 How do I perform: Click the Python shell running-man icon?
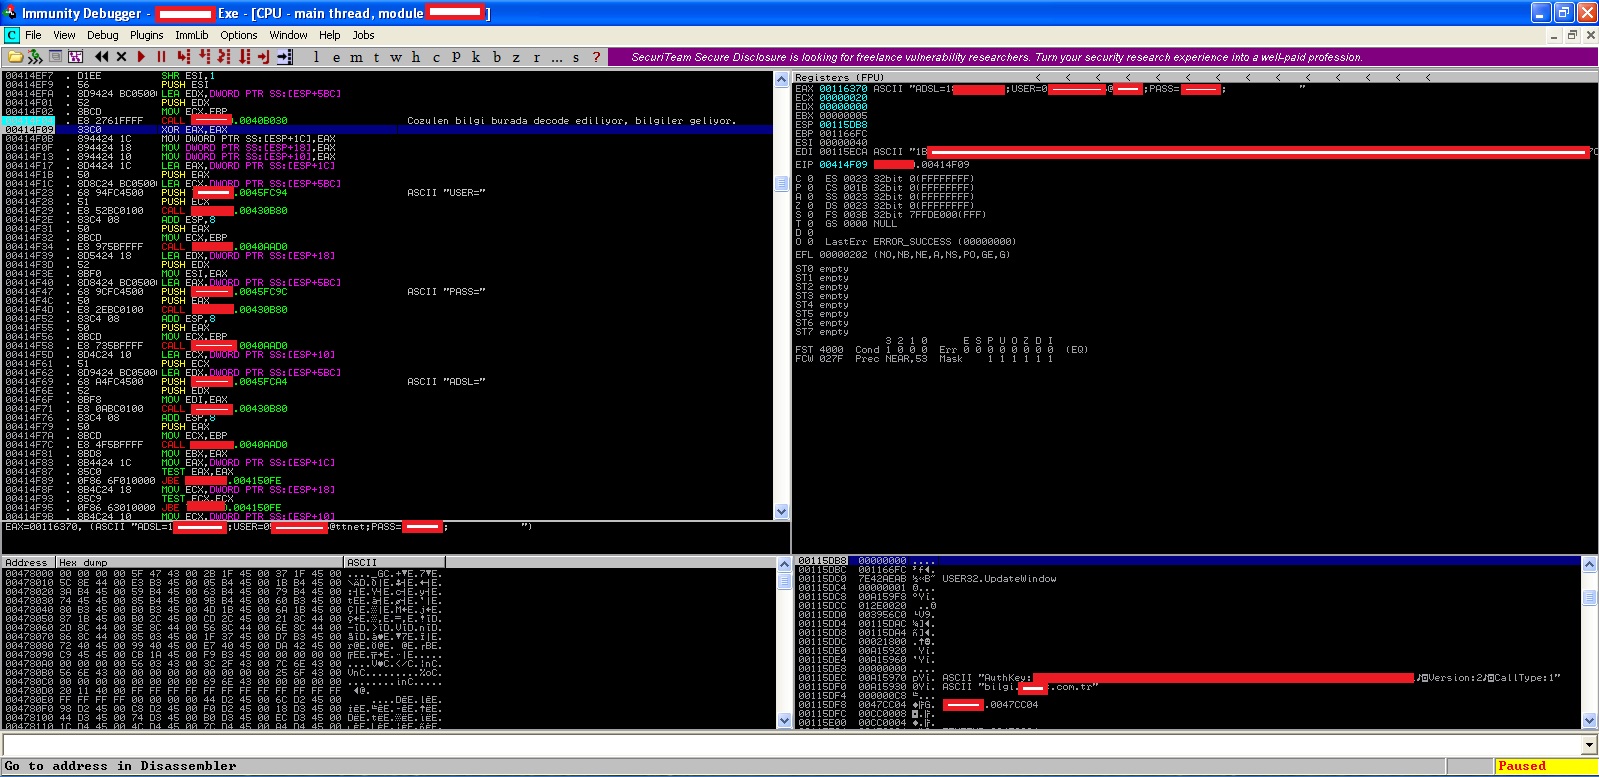coord(36,57)
